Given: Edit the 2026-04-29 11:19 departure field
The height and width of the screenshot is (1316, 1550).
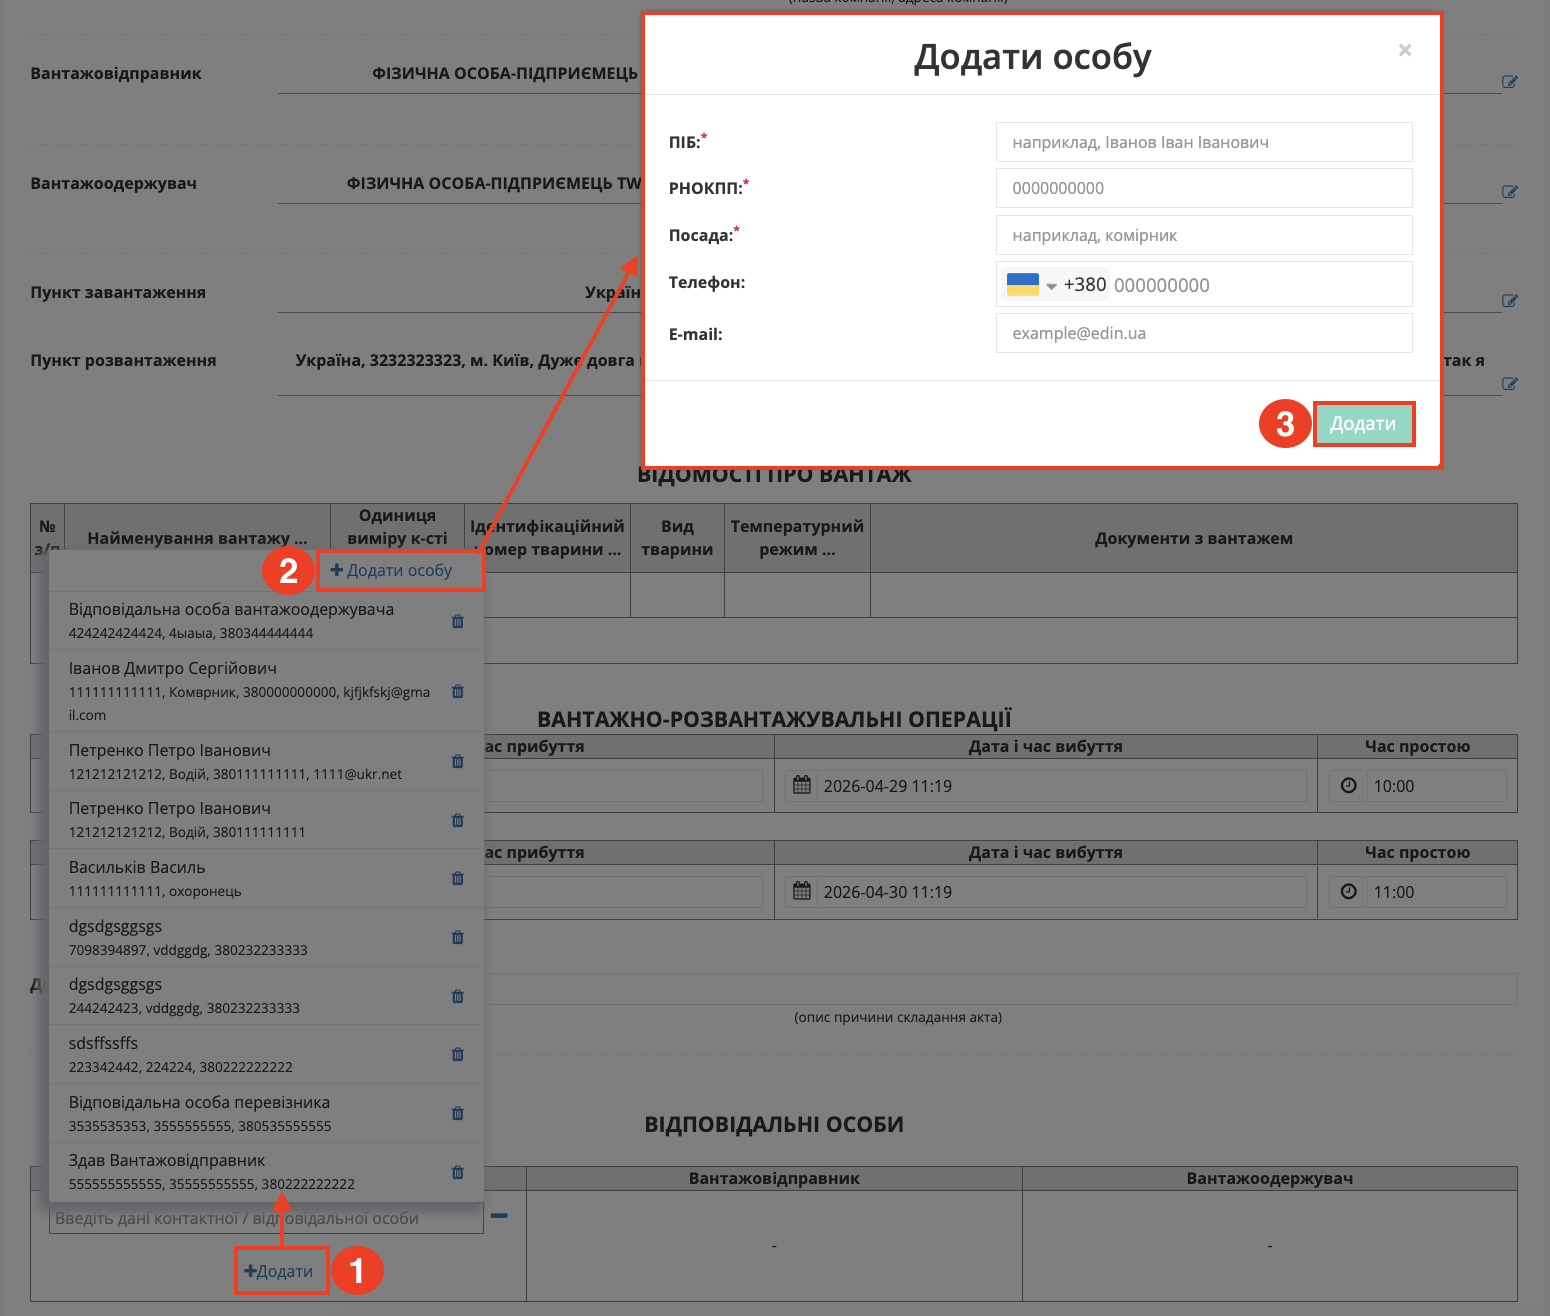Looking at the screenshot, I should tap(1063, 786).
